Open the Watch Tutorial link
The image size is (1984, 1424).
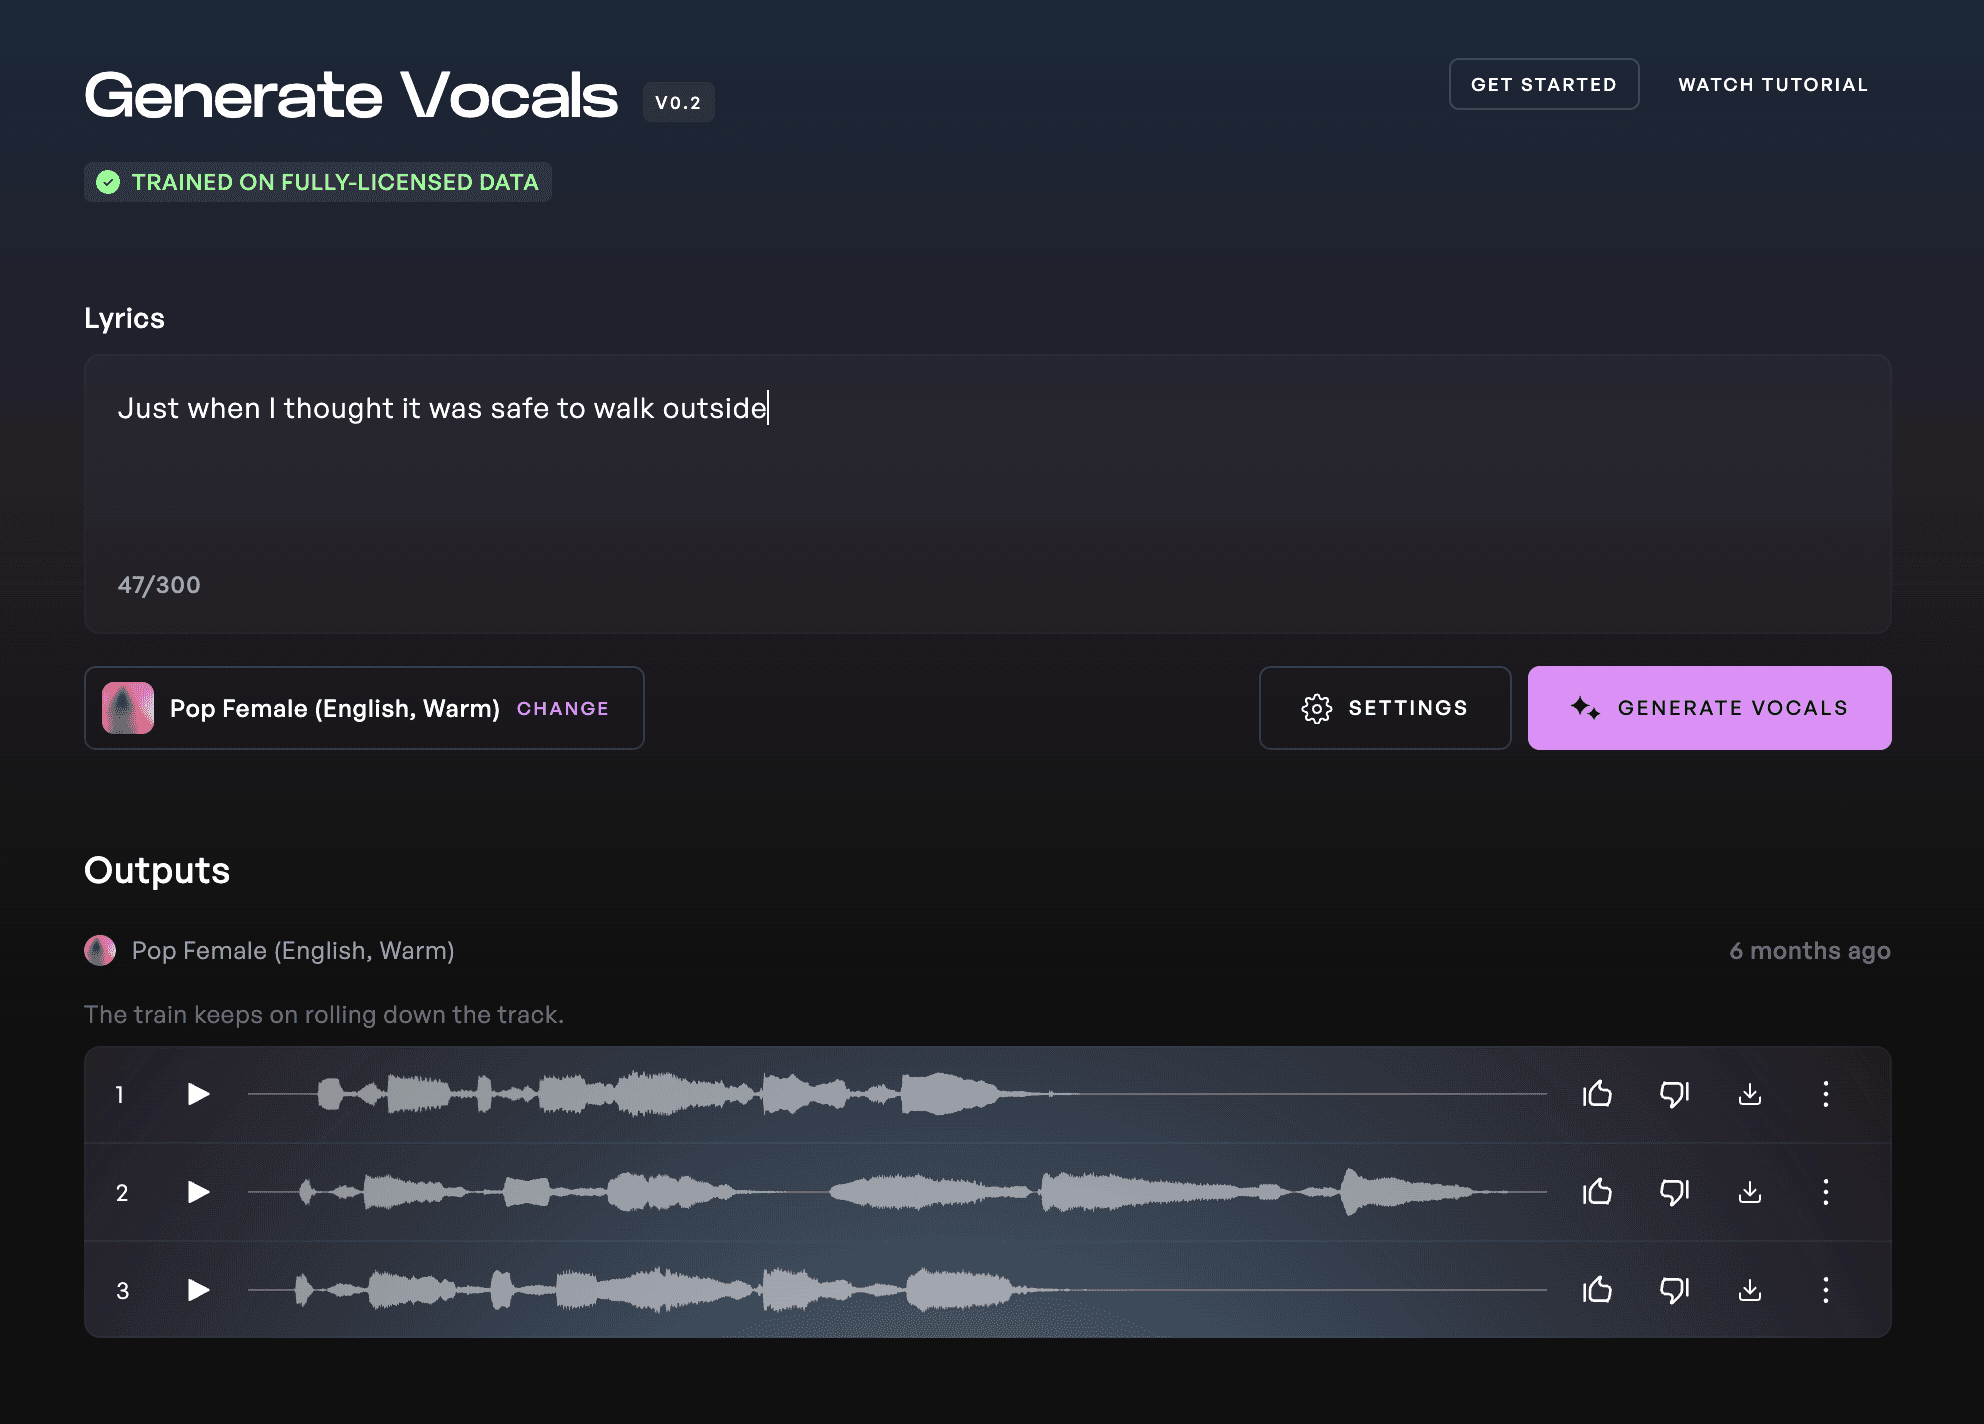point(1773,85)
